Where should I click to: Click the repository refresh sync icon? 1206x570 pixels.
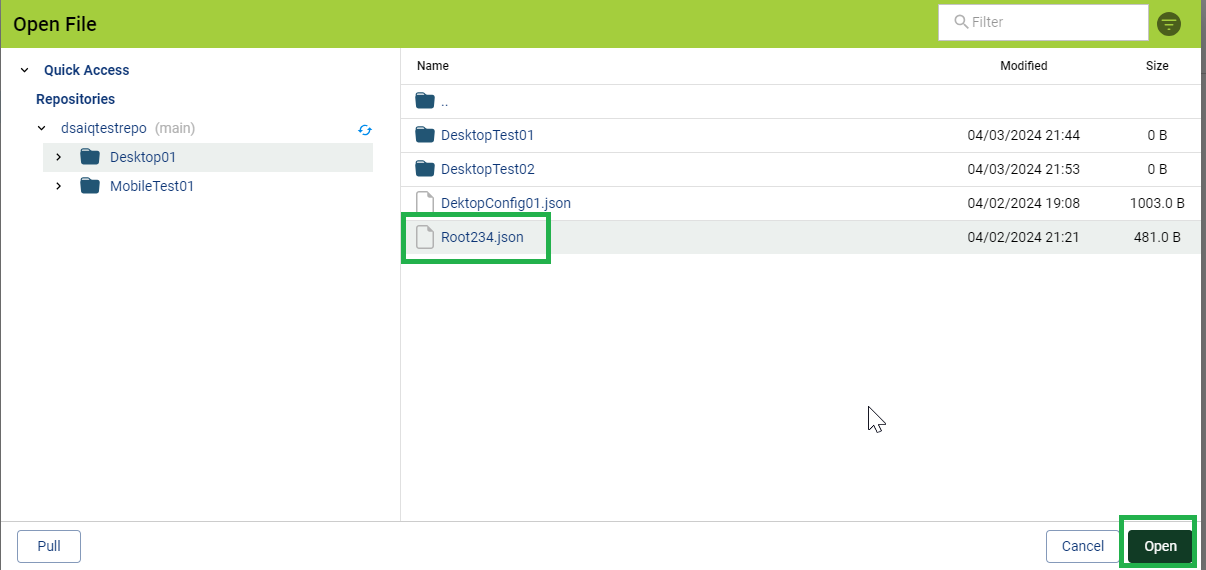tap(365, 129)
